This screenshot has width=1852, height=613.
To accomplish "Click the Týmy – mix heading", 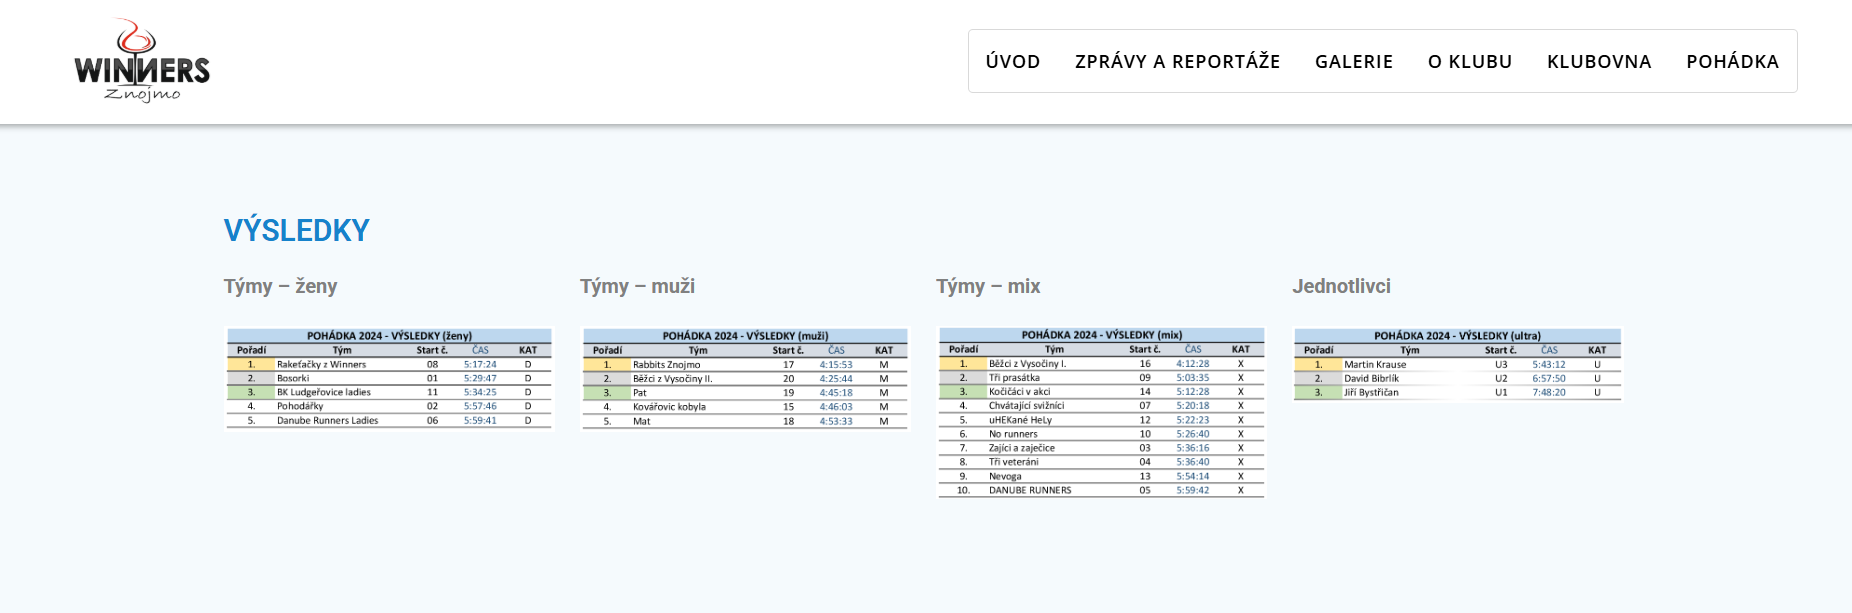I will click(x=988, y=286).
